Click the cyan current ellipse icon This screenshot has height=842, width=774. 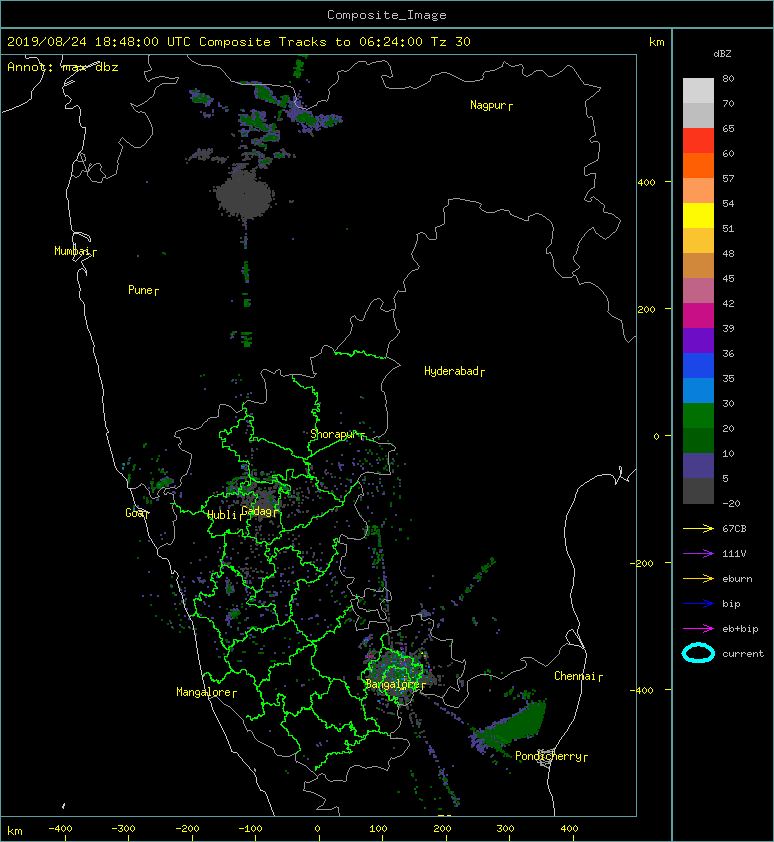698,653
